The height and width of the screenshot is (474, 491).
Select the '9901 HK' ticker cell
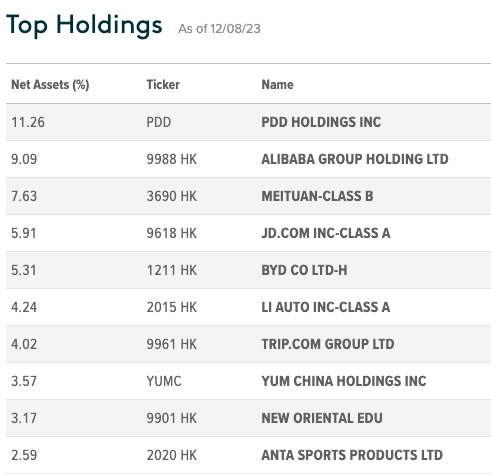(x=172, y=418)
